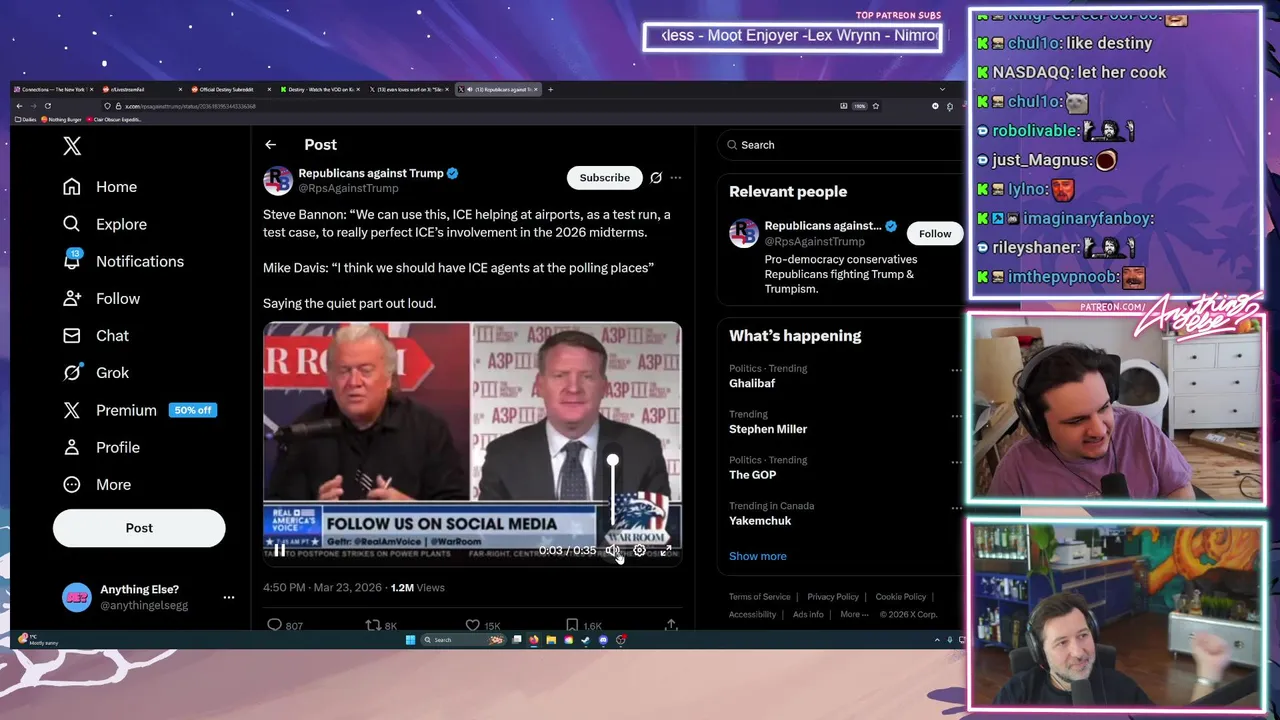Share the post with upload icon
This screenshot has width=1280, height=720.
671,625
